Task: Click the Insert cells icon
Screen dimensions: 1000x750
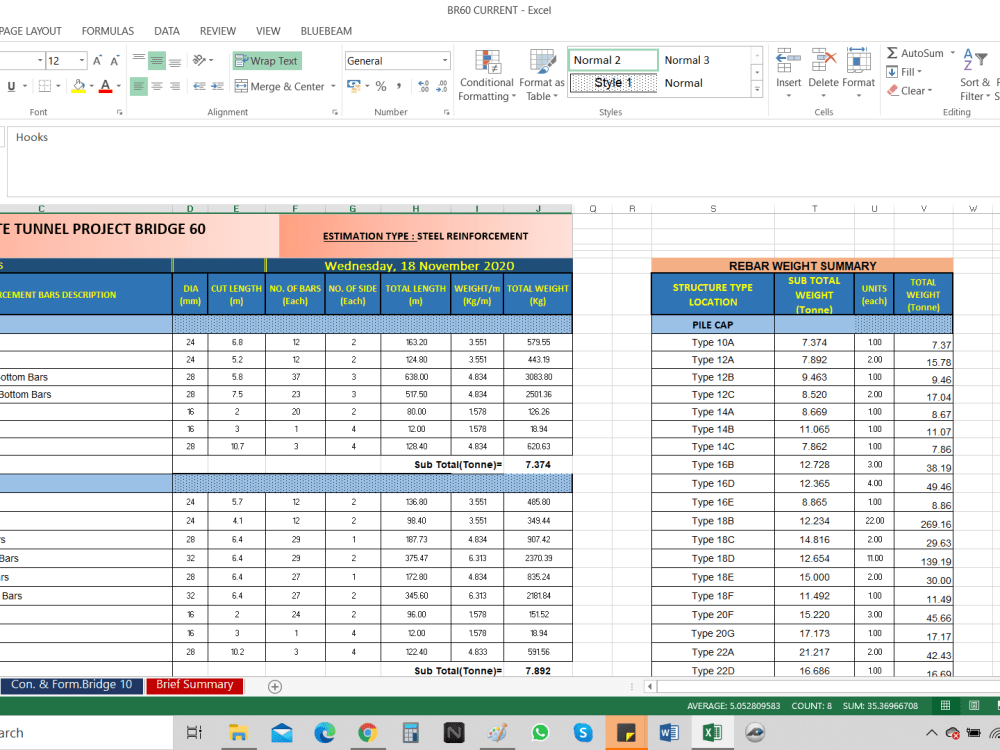Action: 788,61
